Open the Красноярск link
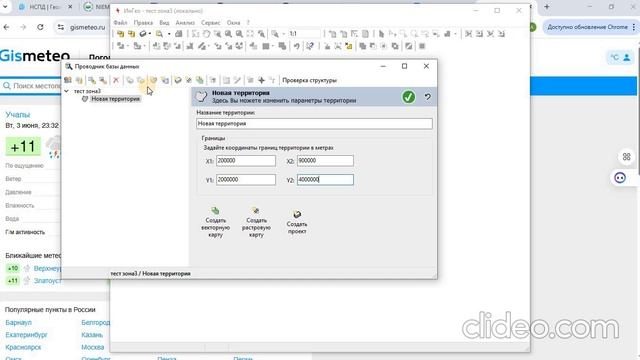Image resolution: width=640 pixels, height=360 pixels. coord(23,347)
